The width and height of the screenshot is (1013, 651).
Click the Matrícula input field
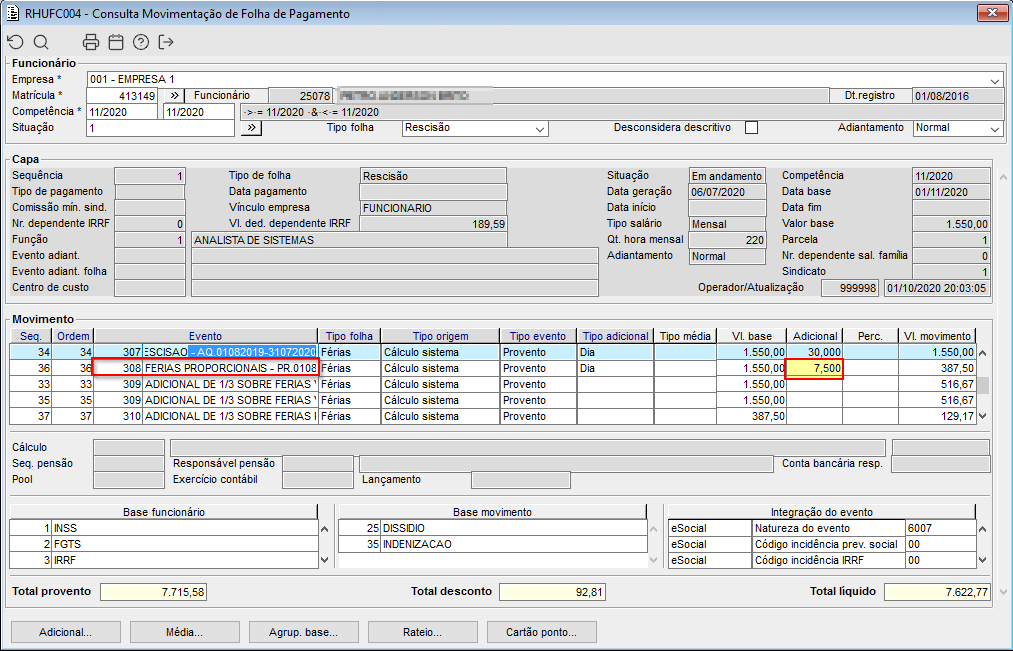[x=122, y=96]
